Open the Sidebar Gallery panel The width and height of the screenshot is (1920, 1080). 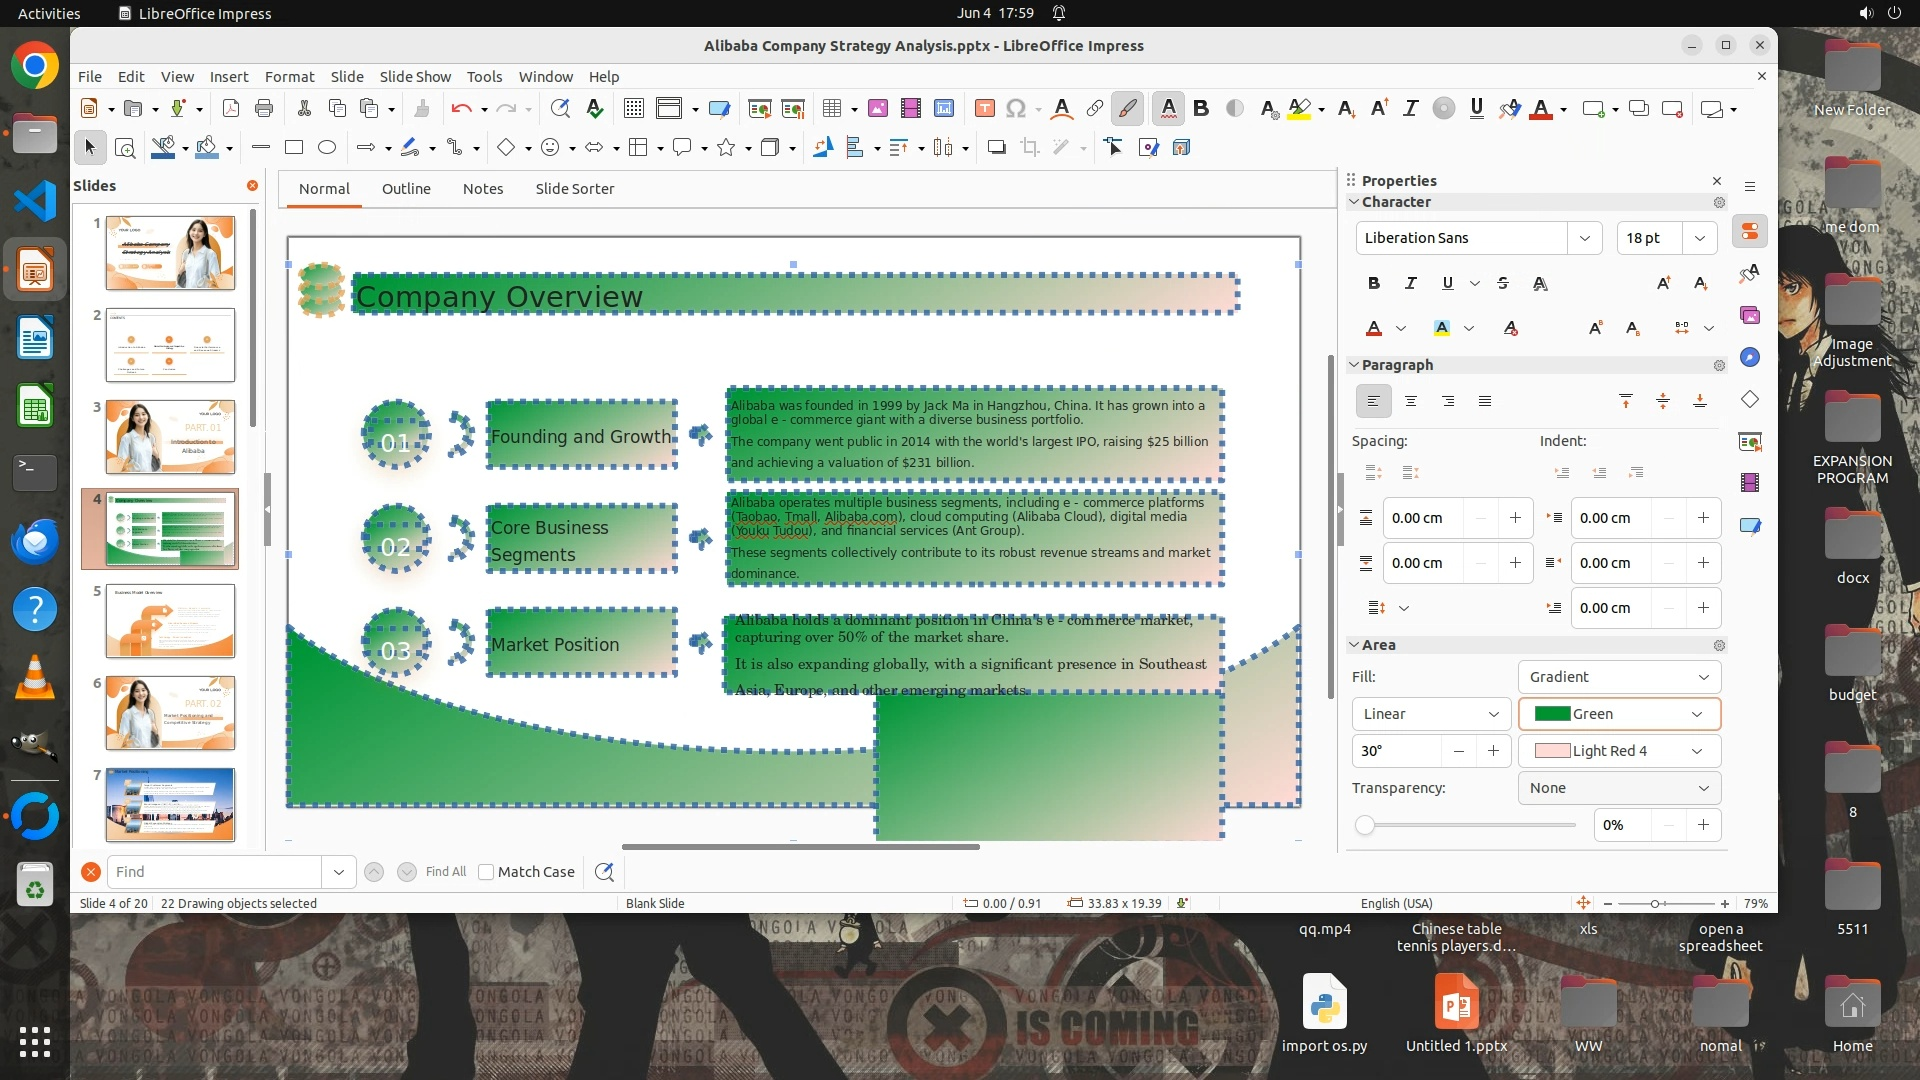click(x=1750, y=315)
